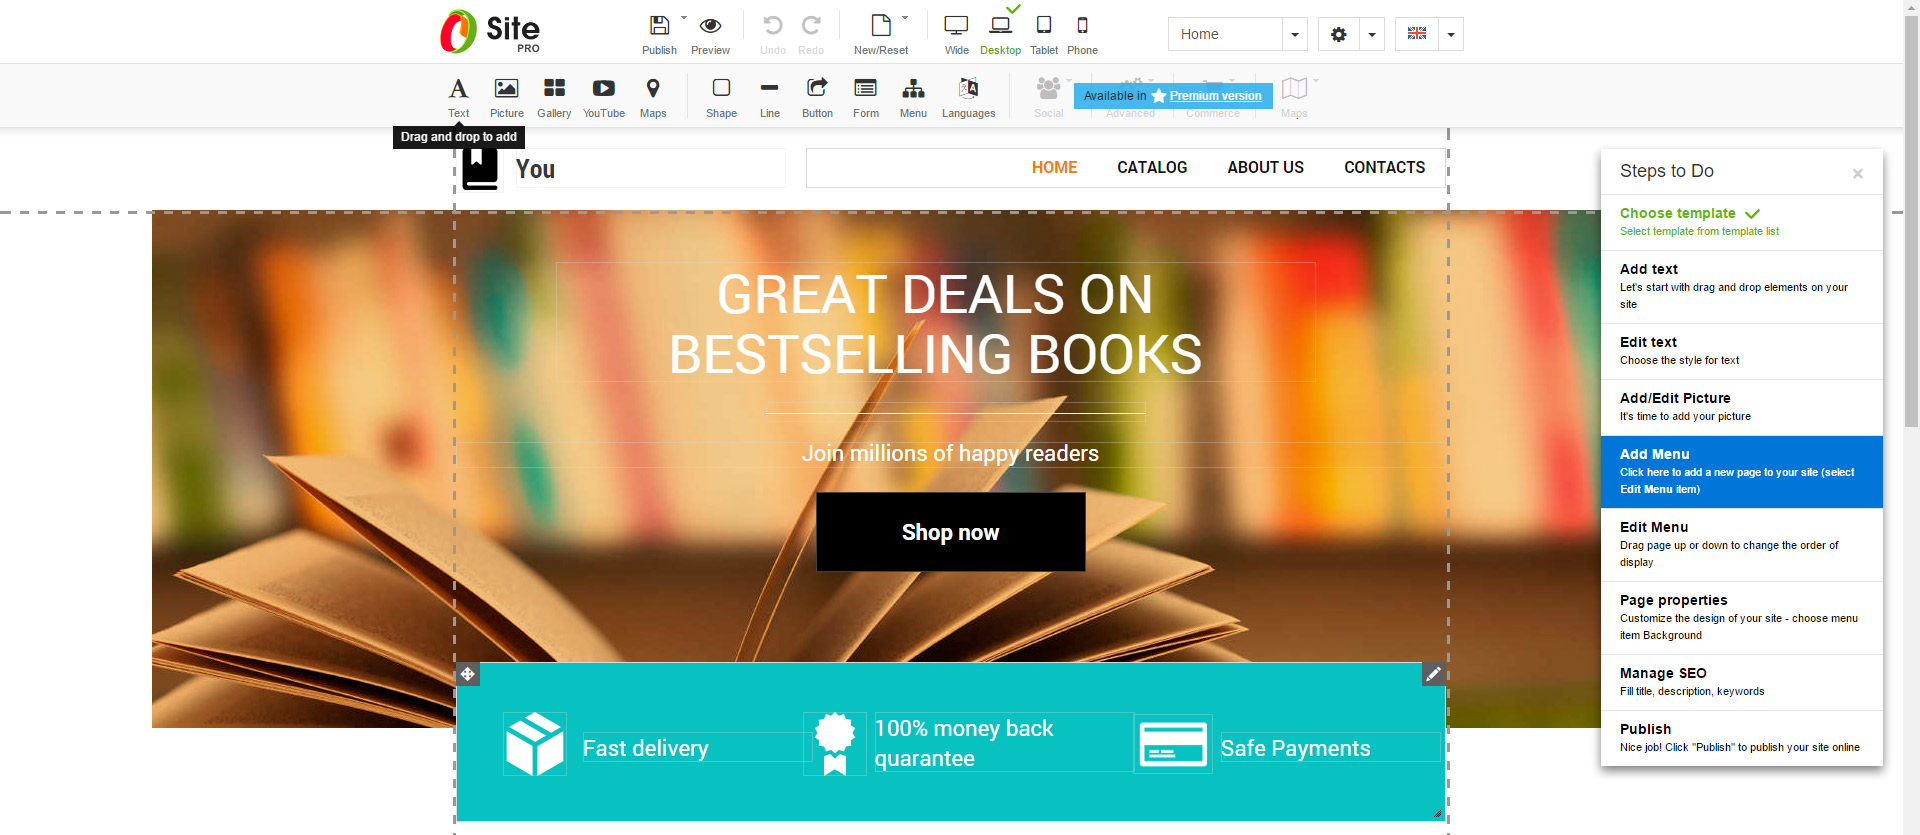
Task: Enable Wide screen view mode
Action: [956, 26]
